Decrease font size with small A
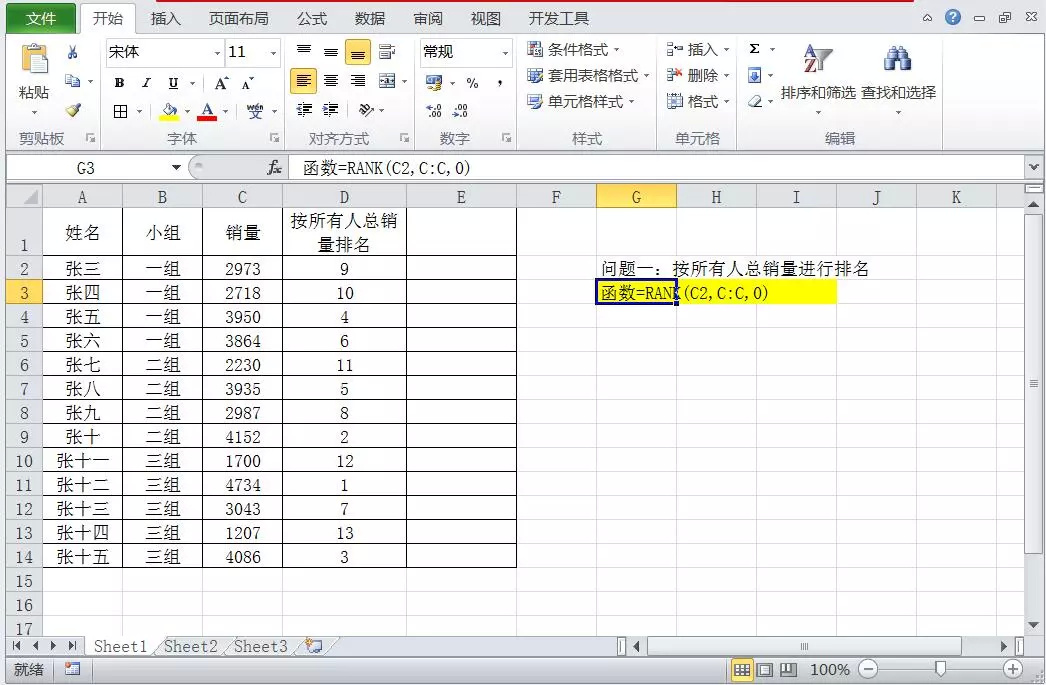This screenshot has height=685, width=1046. (247, 83)
